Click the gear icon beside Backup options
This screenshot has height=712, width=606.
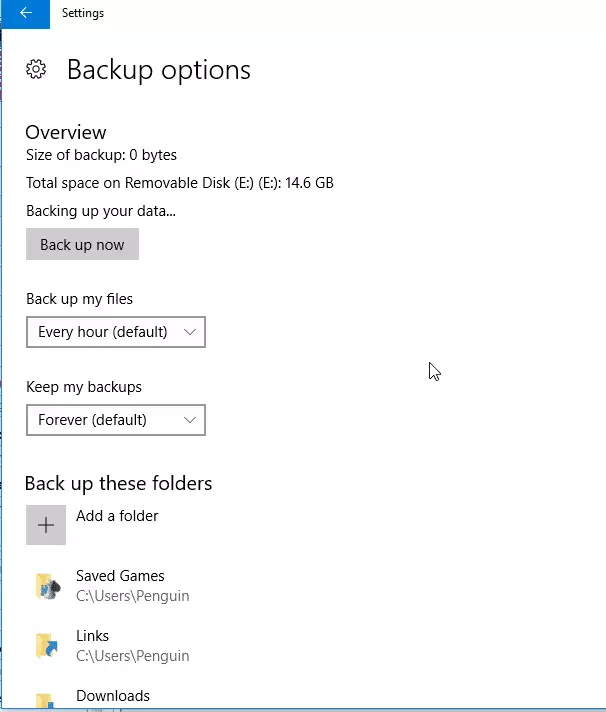(x=36, y=69)
